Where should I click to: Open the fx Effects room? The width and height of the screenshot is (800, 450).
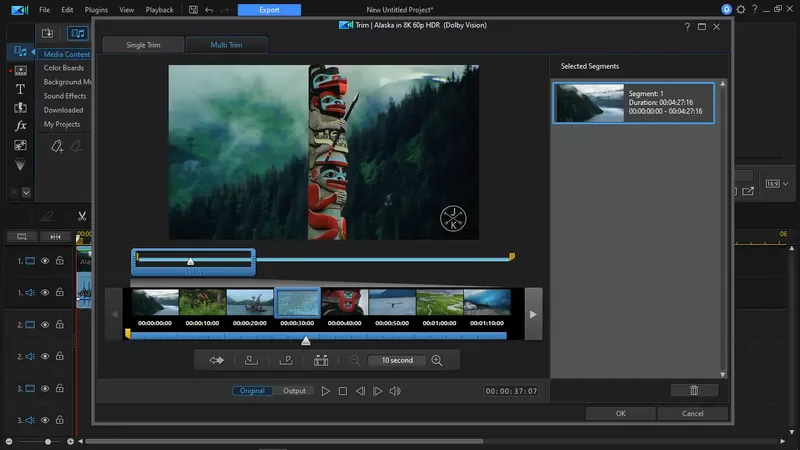(20, 126)
